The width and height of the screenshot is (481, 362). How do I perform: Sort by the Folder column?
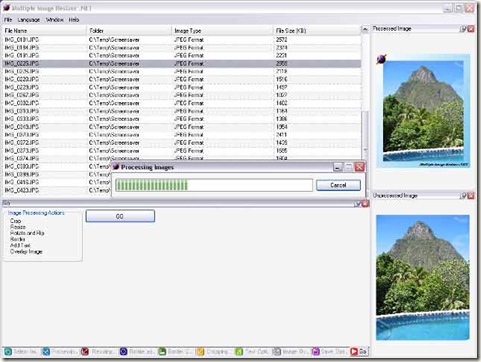point(129,31)
